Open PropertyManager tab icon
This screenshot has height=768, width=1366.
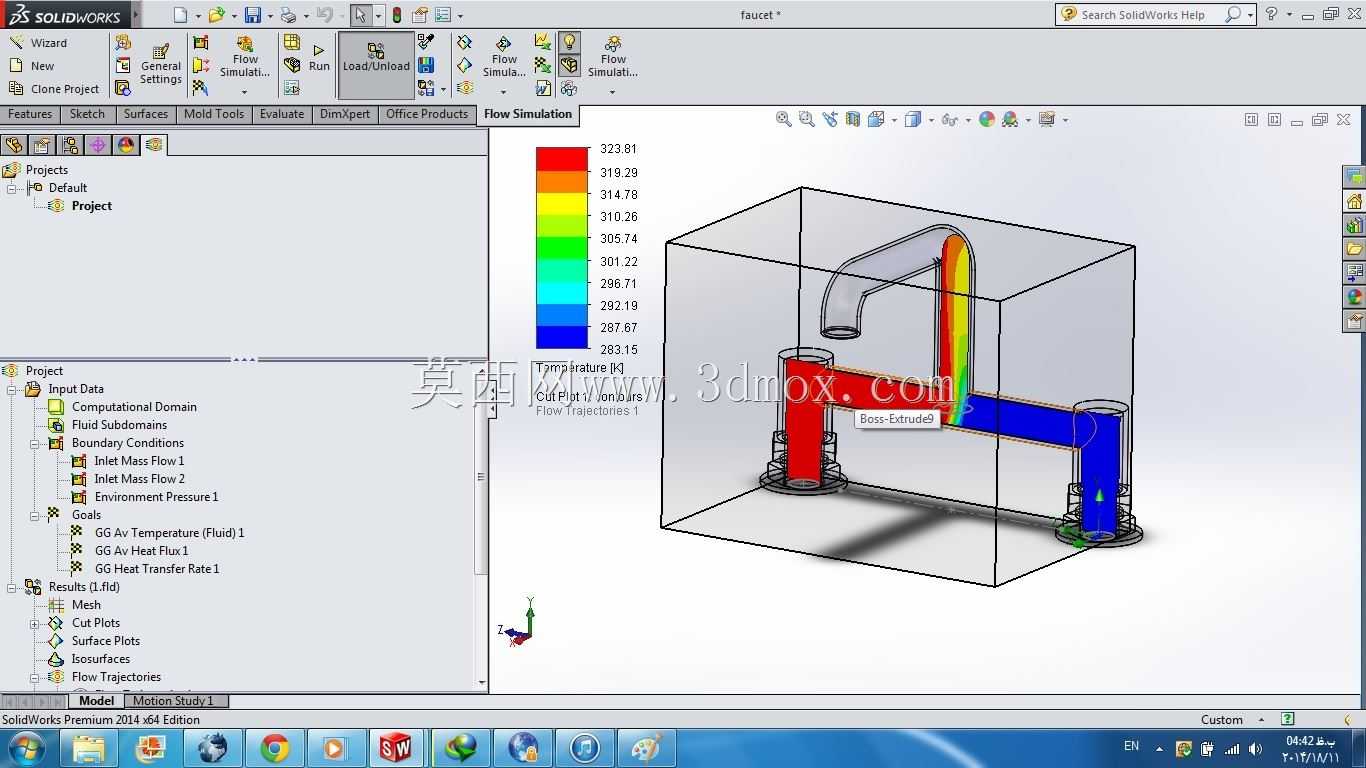(x=42, y=145)
